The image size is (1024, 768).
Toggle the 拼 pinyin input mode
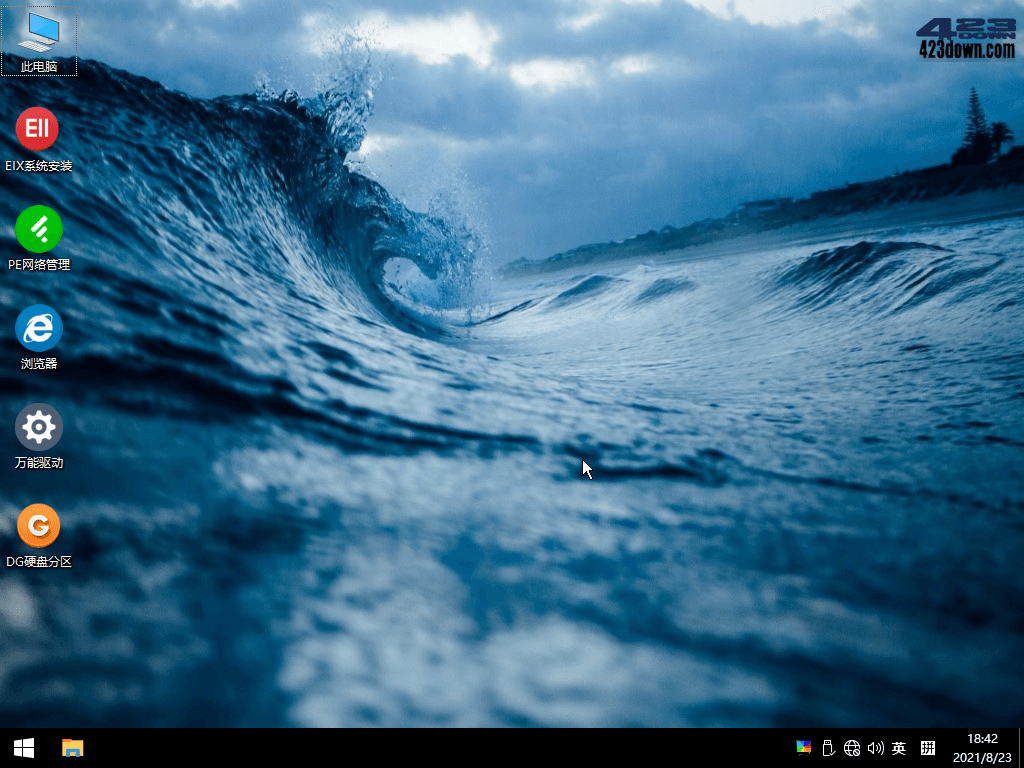pyautogui.click(x=928, y=747)
